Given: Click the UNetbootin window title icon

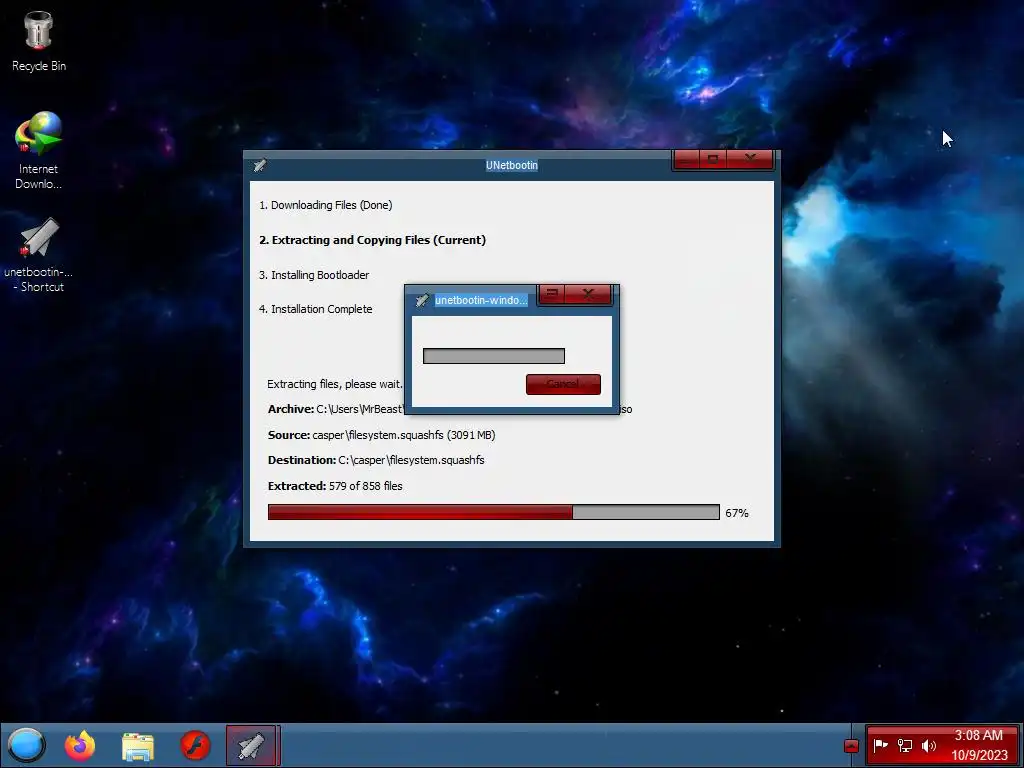Looking at the screenshot, I should [260, 165].
